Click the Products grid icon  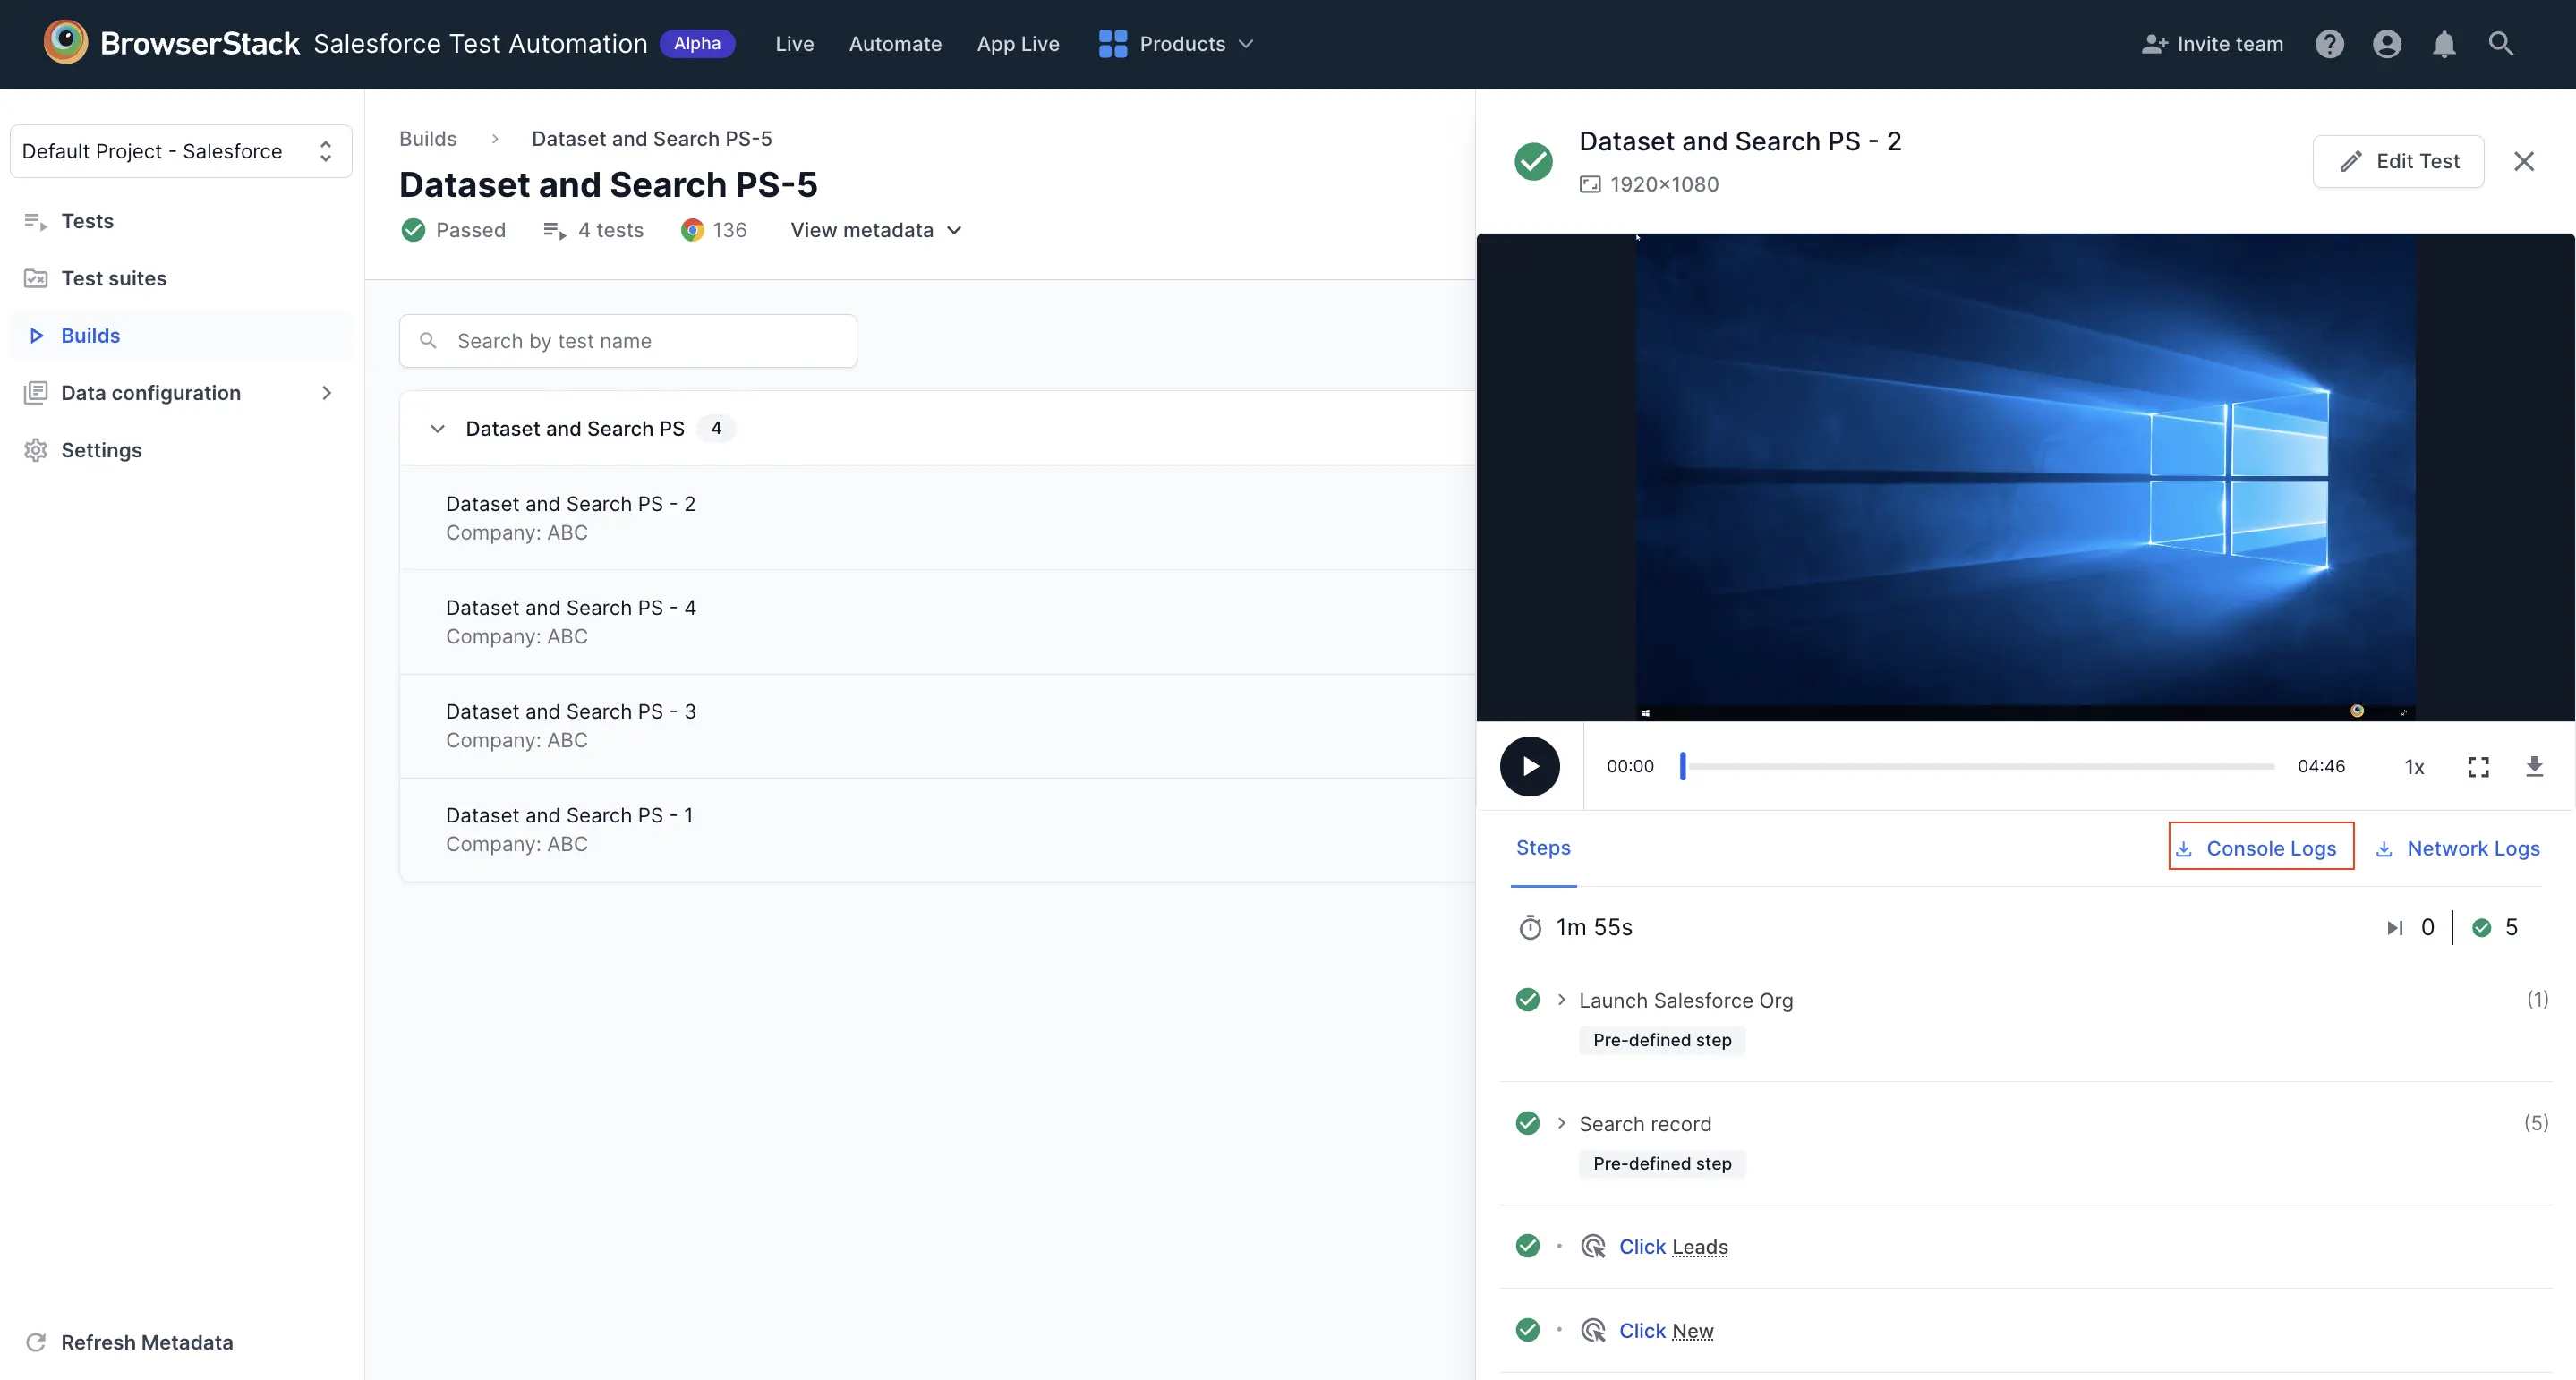click(1112, 44)
